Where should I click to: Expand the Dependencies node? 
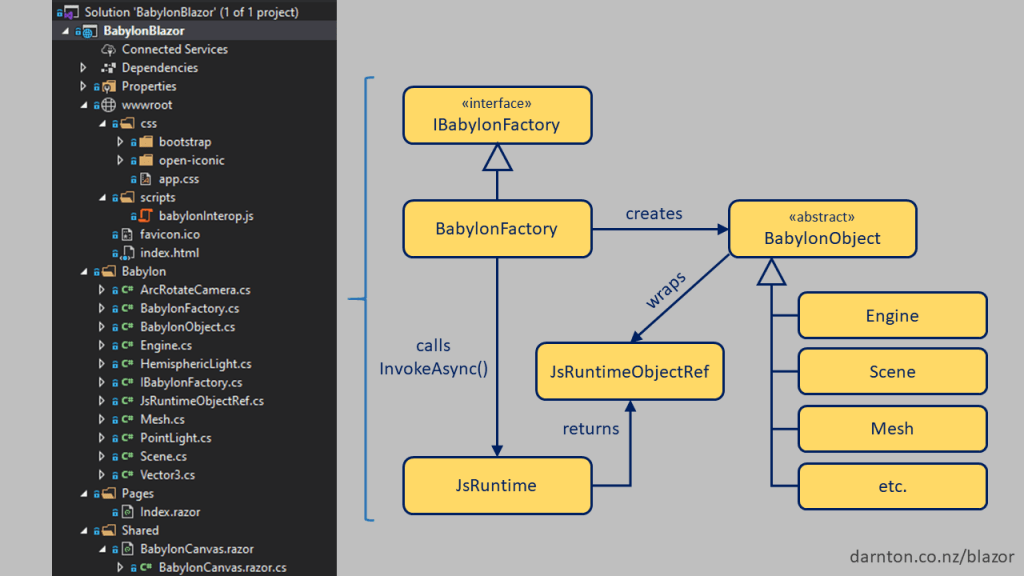(x=84, y=68)
